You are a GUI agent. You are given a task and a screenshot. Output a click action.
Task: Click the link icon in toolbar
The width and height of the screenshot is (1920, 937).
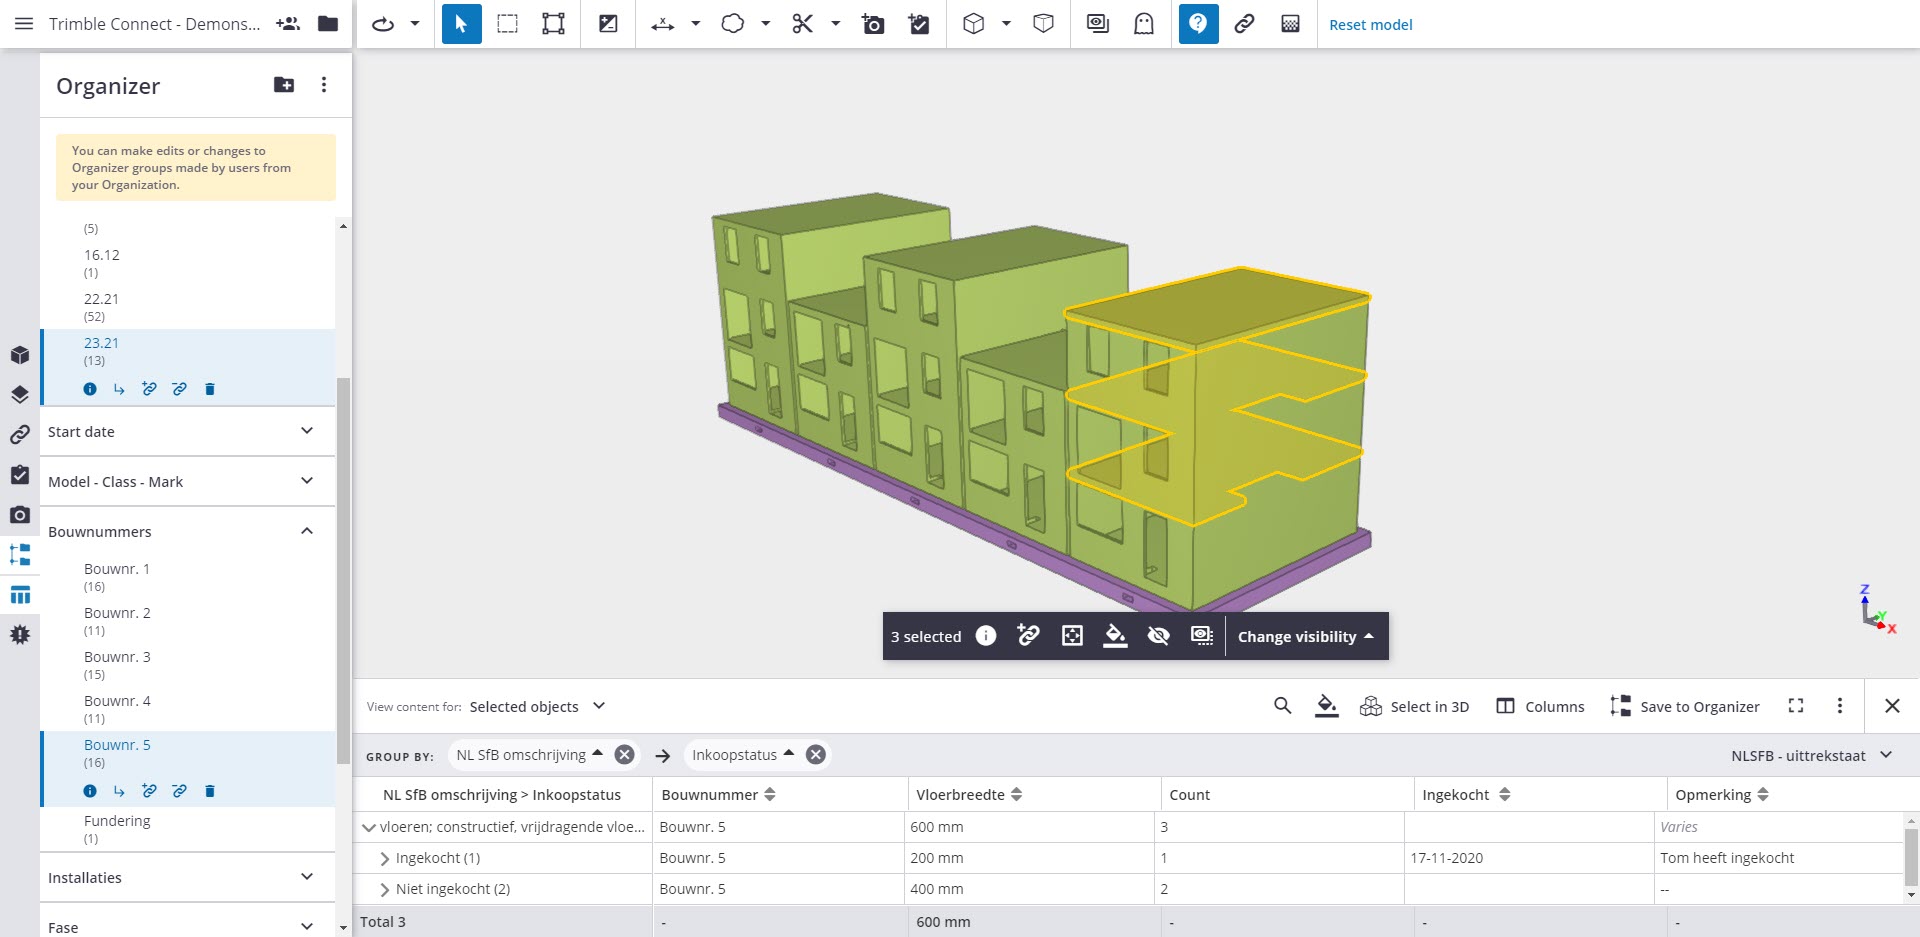(x=1244, y=24)
